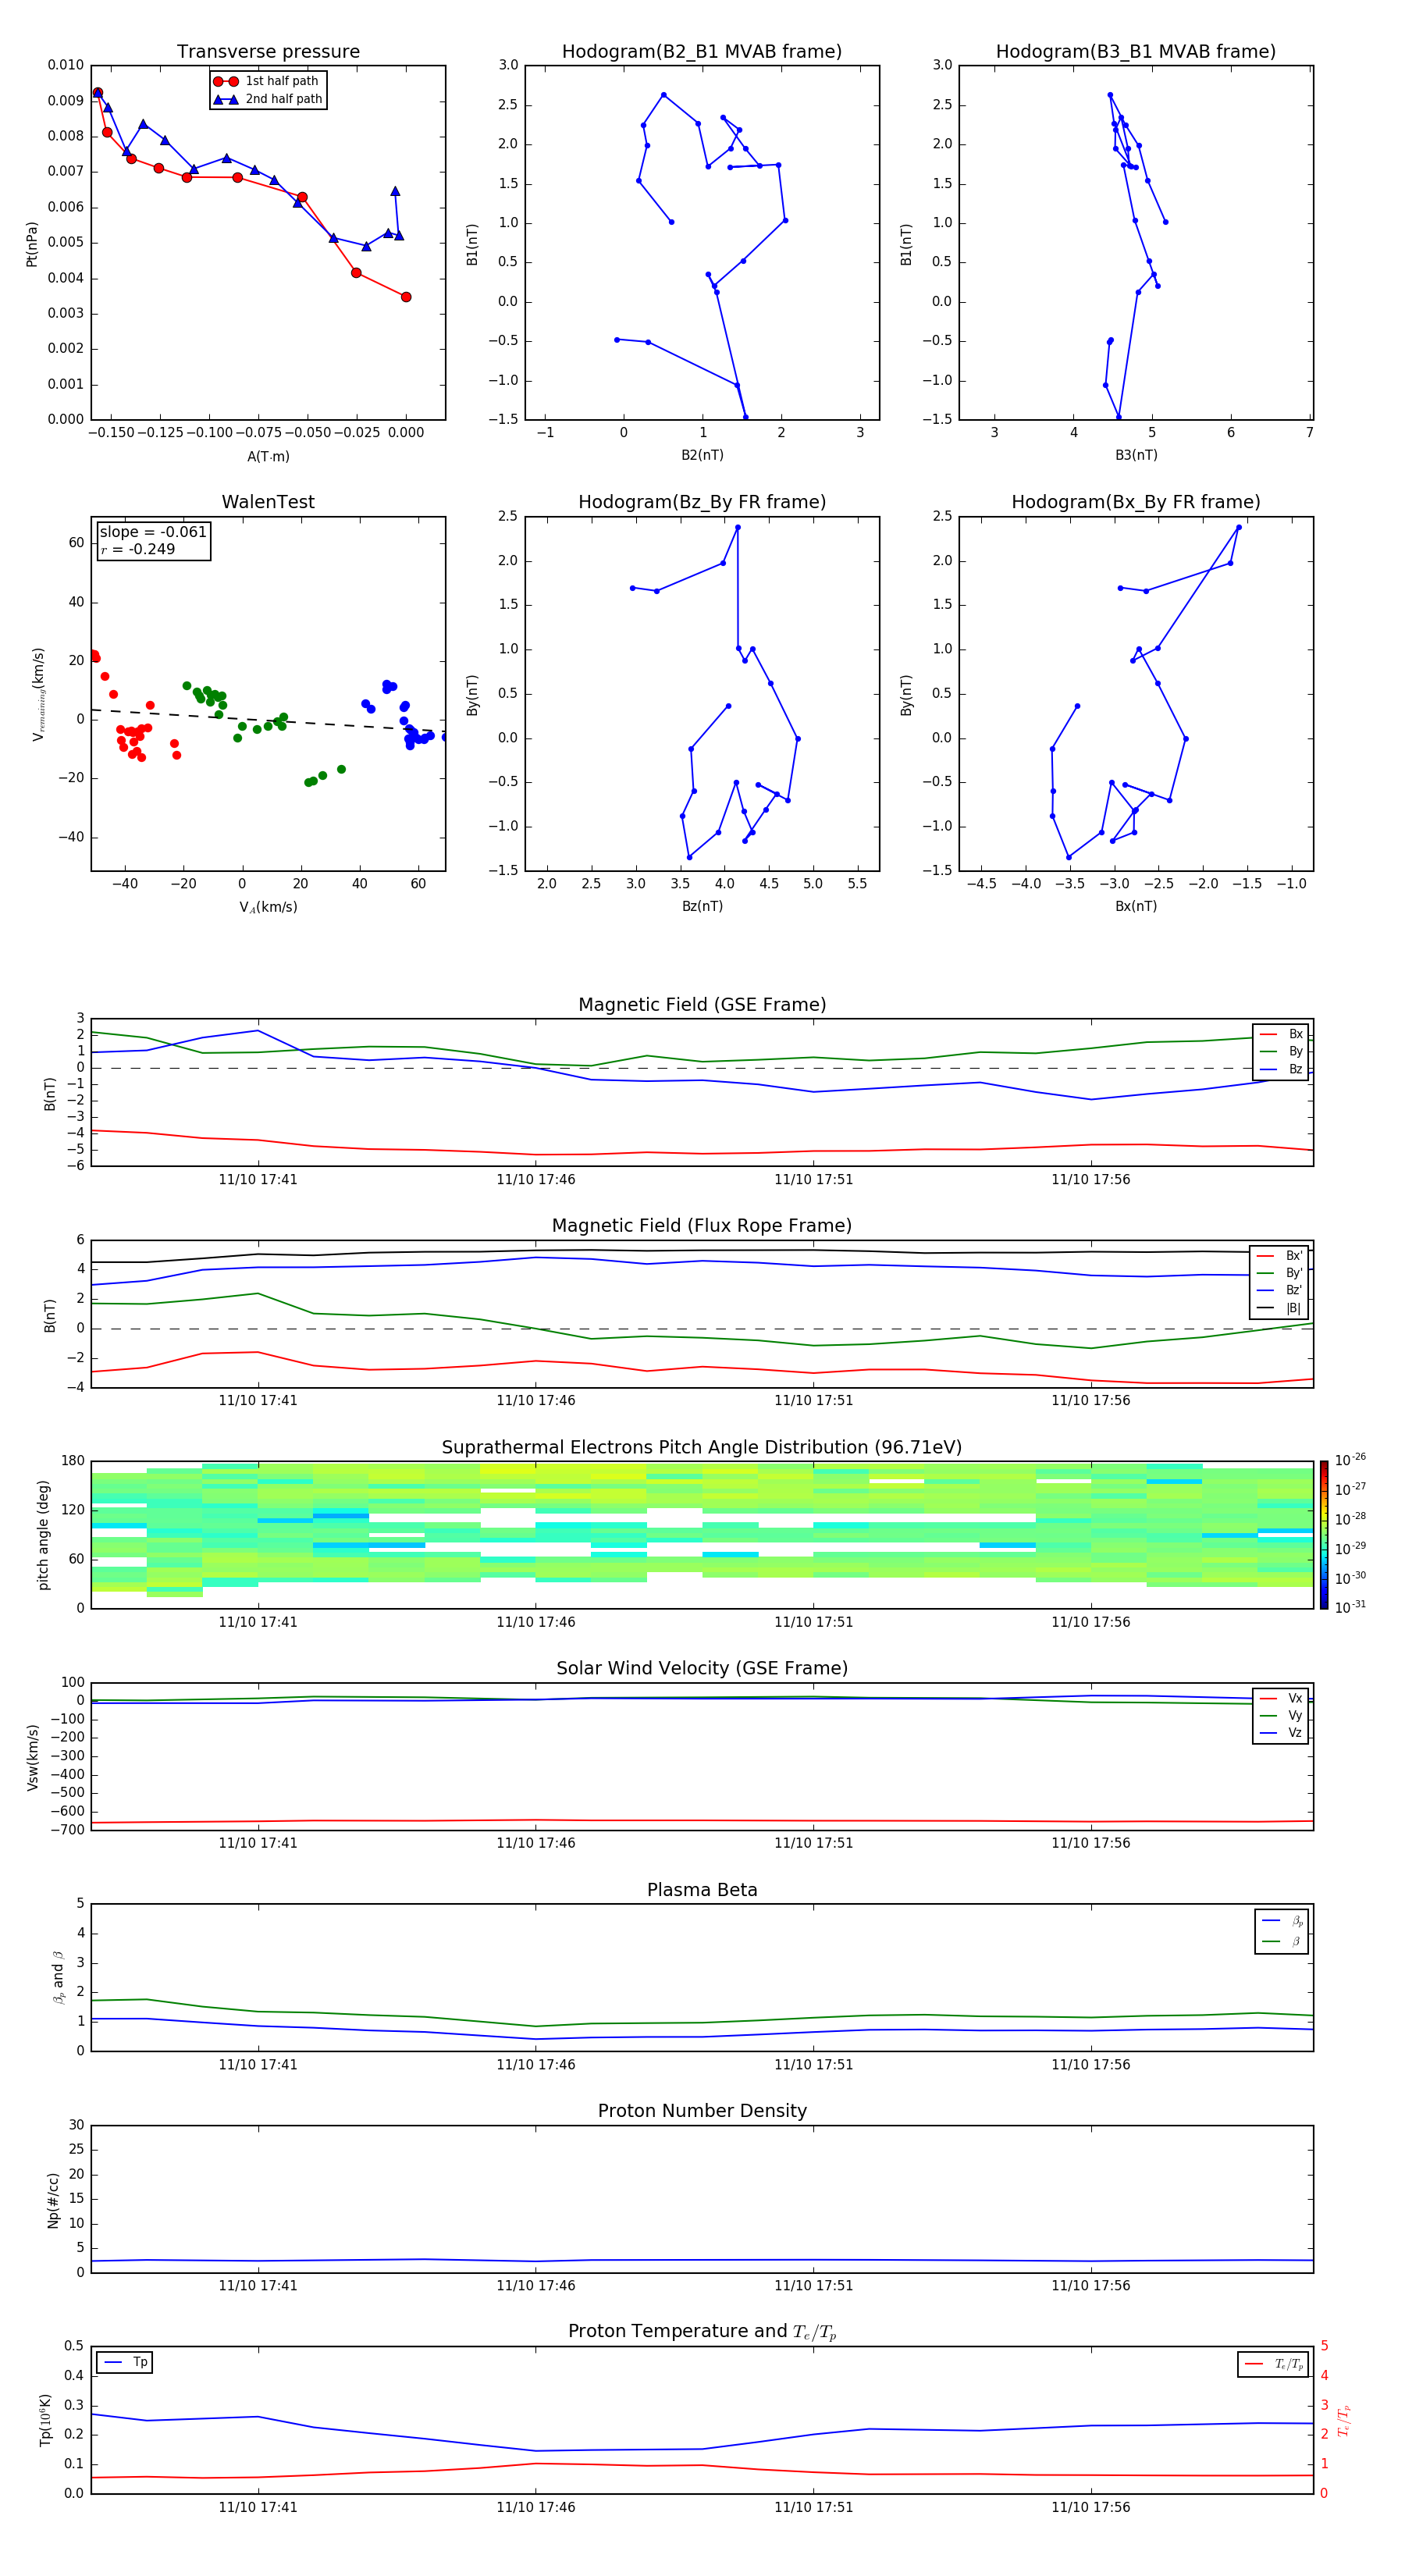Click the Te/Tp legend box
The image size is (1405, 2576).
coord(1273,2364)
